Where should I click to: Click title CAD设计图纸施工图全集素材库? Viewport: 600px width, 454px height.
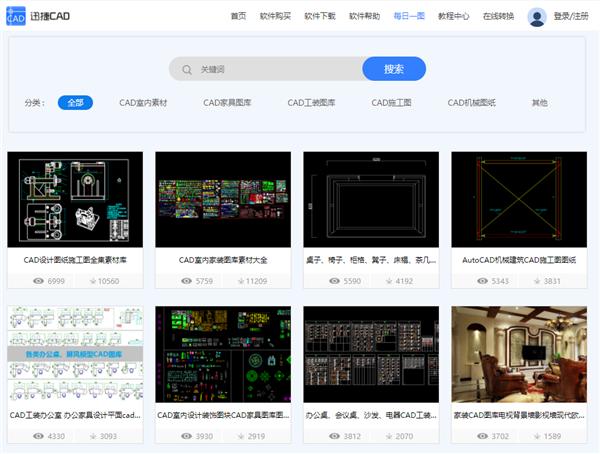(75, 260)
